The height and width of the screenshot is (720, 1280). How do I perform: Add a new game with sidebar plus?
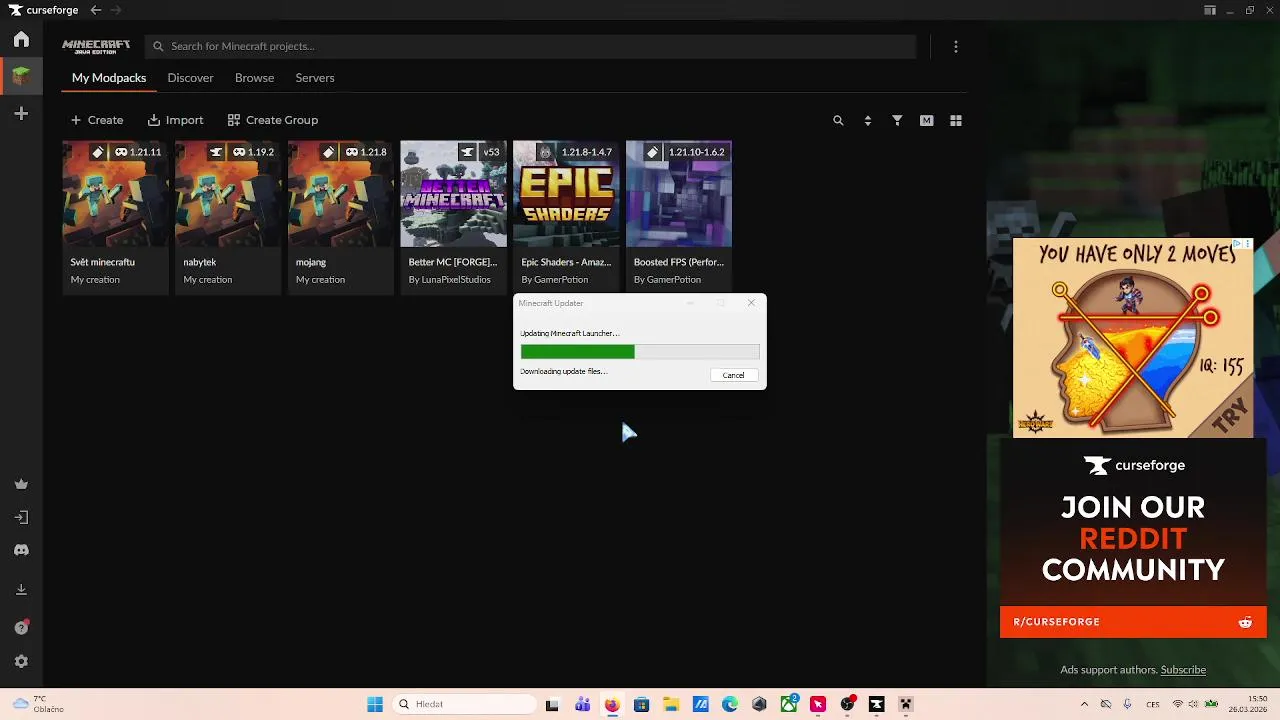[21, 114]
